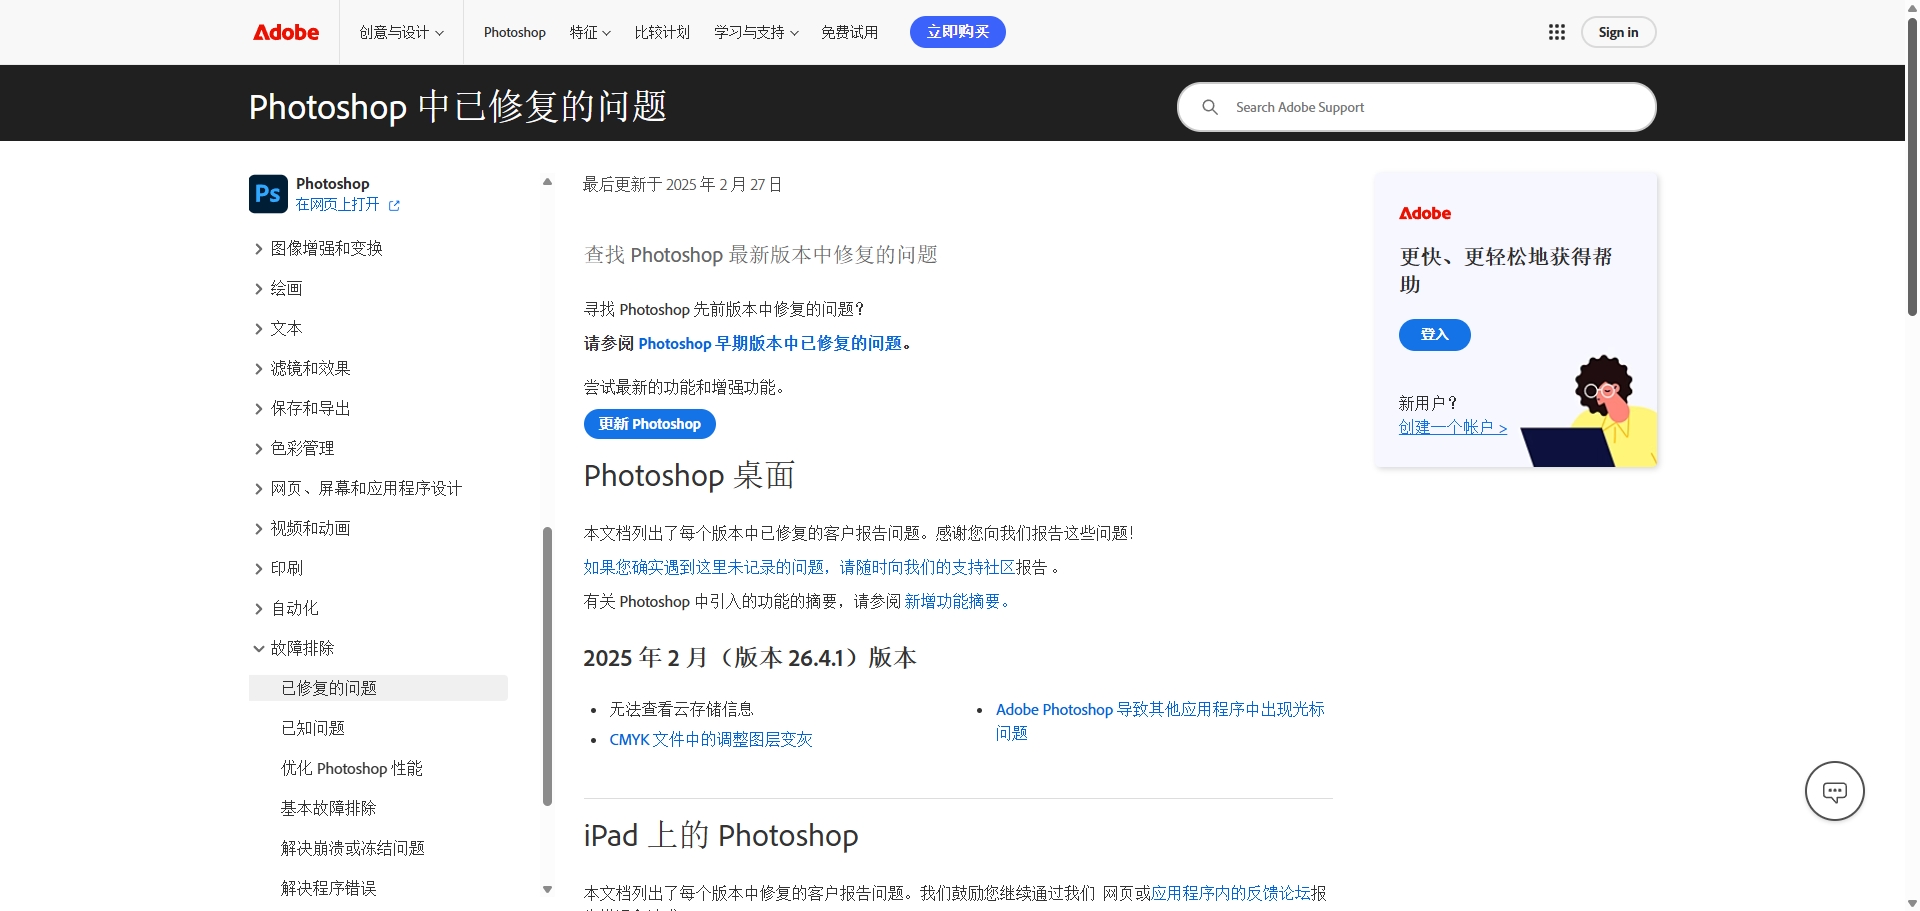
Task: Open 免费试用 in the navigation bar
Action: (x=850, y=32)
